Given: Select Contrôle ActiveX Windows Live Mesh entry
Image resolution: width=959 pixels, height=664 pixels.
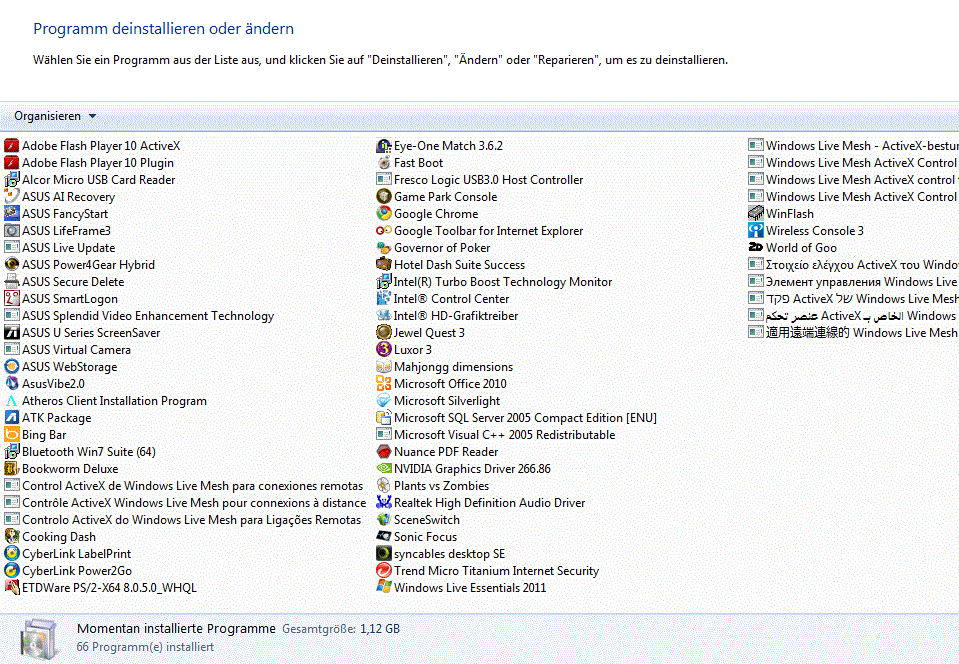Looking at the screenshot, I should coord(185,503).
